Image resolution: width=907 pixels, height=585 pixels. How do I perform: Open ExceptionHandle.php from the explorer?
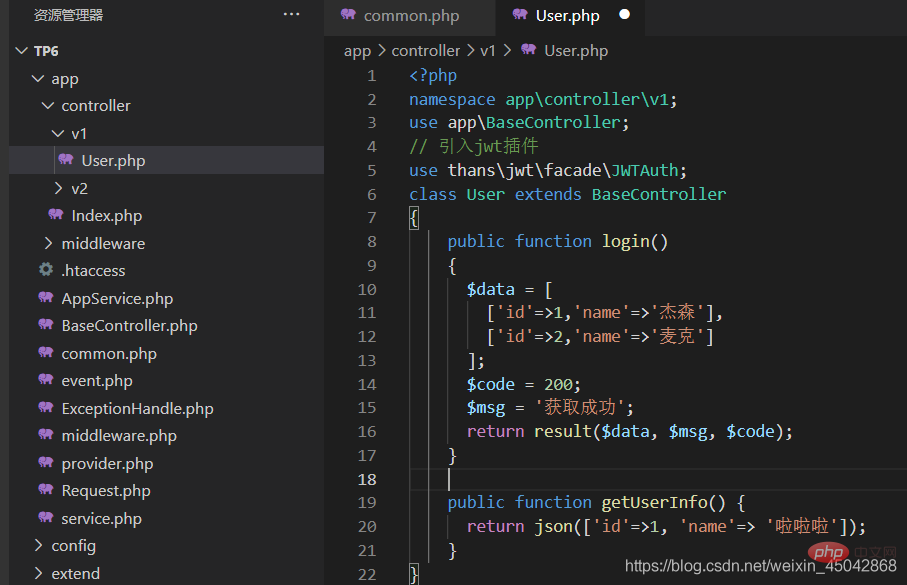pos(138,409)
